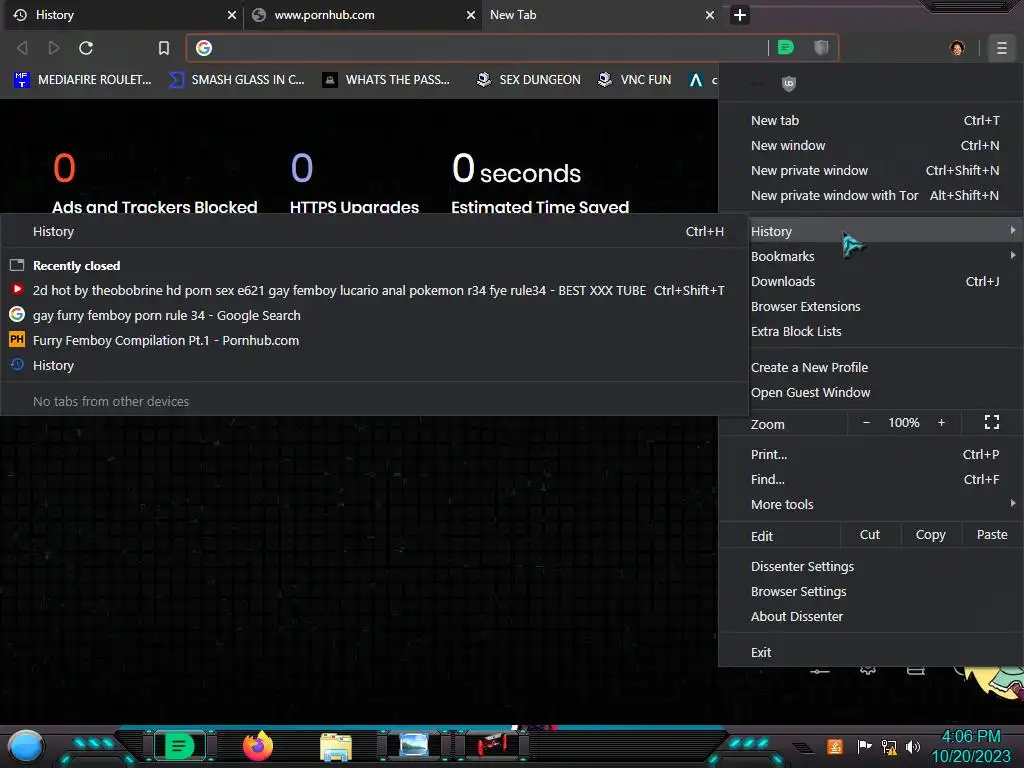Open the user profile avatar
Screen dimensions: 1024x768
pos(957,48)
